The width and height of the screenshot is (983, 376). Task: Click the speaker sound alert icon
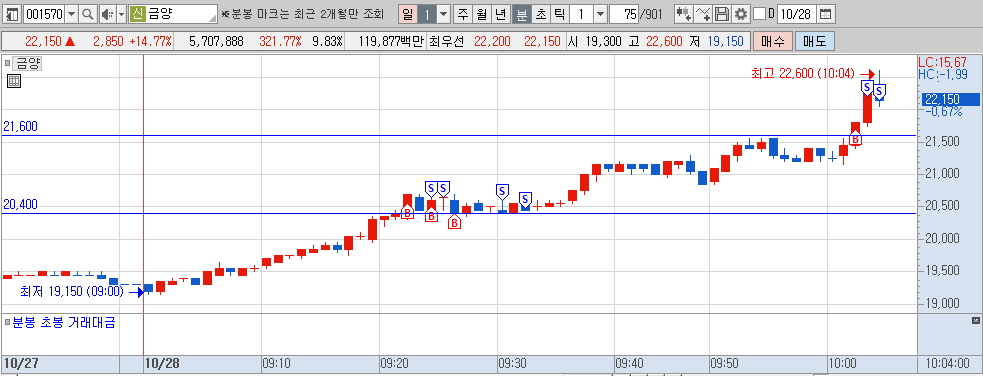click(107, 14)
